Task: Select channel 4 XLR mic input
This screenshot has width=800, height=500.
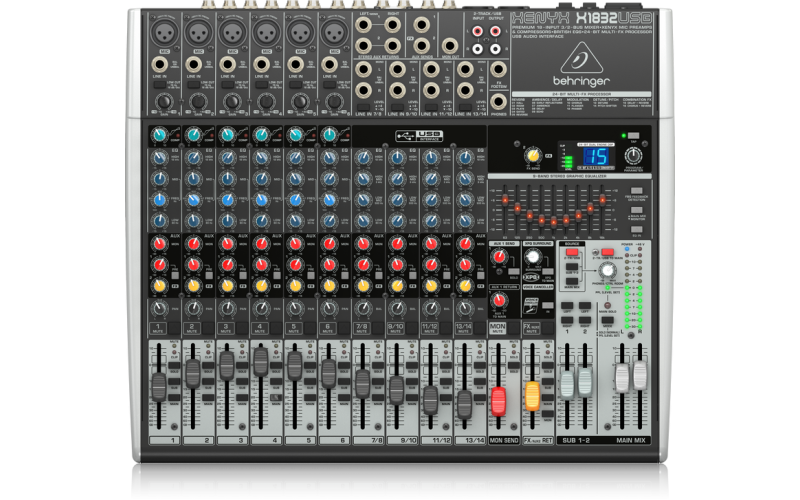Action: coord(266,33)
